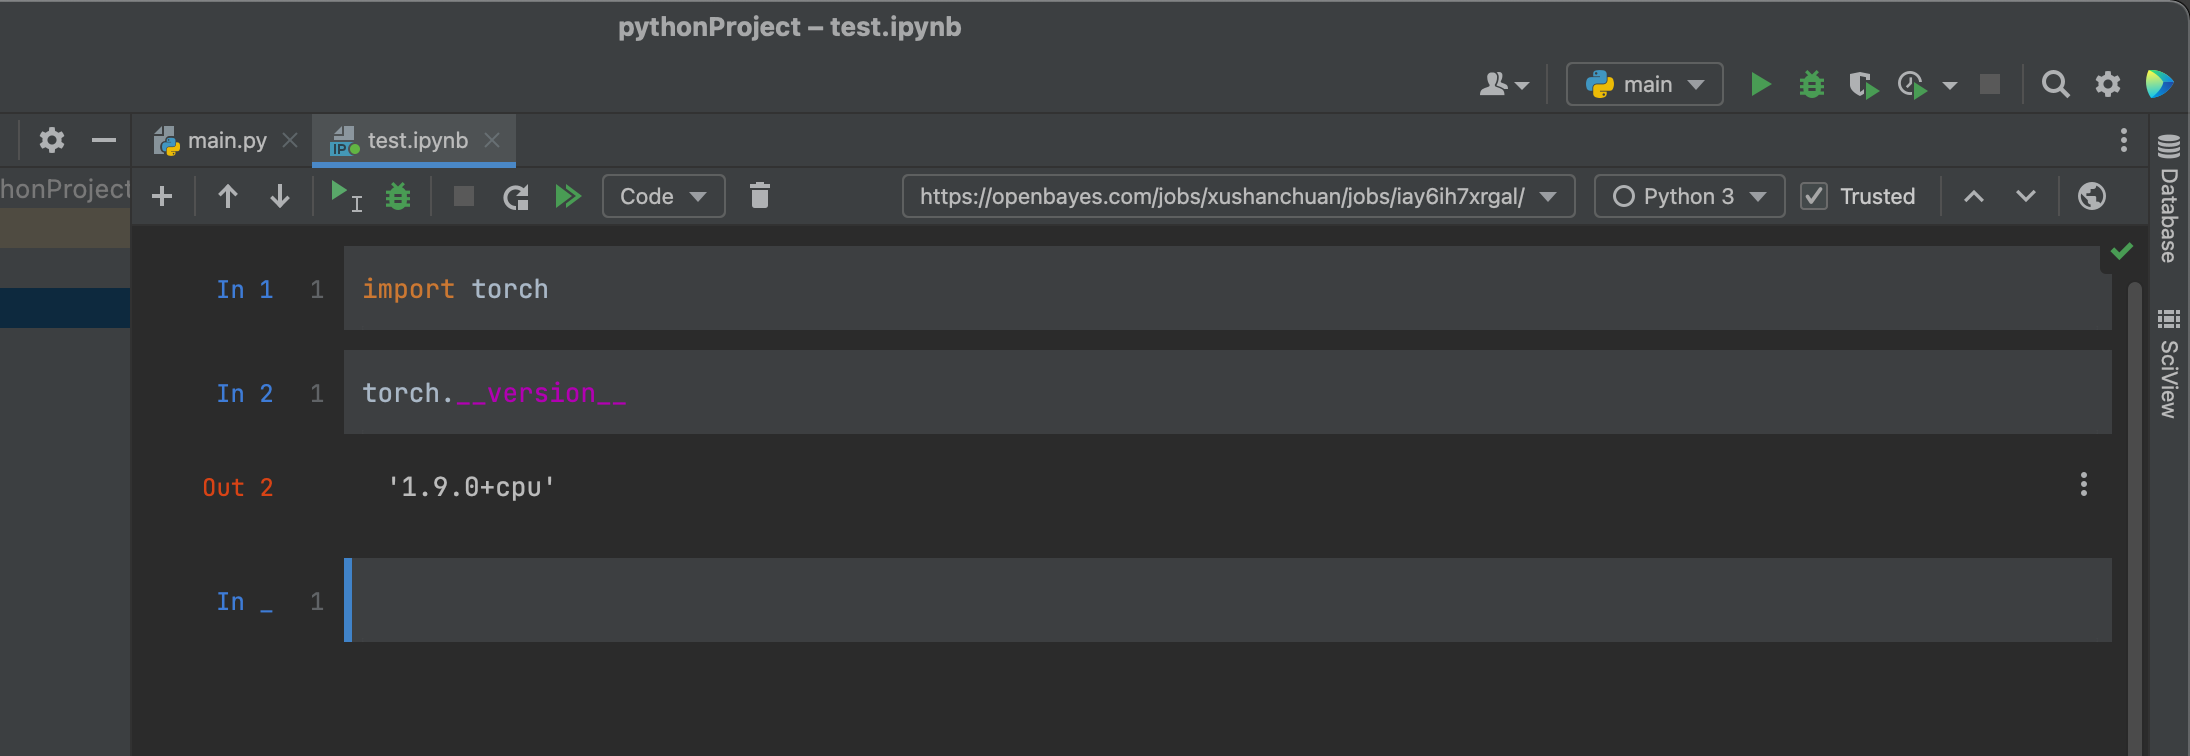Run cell and select below
2190x756 pixels.
pos(345,196)
